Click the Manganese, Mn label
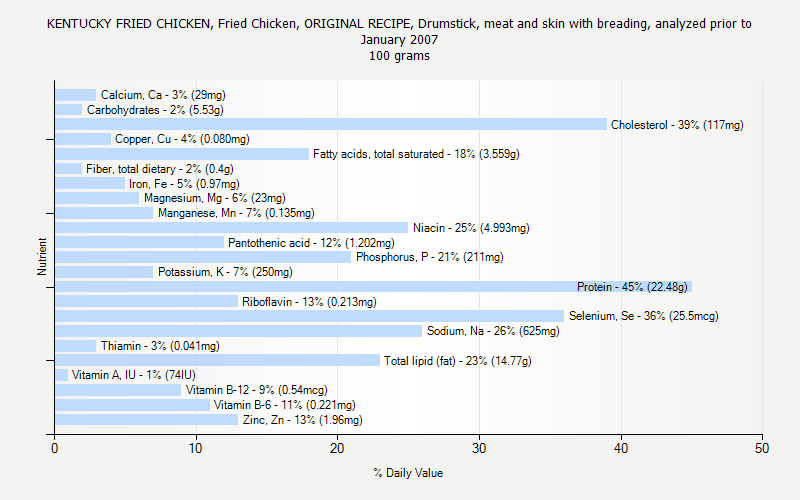 pos(236,213)
